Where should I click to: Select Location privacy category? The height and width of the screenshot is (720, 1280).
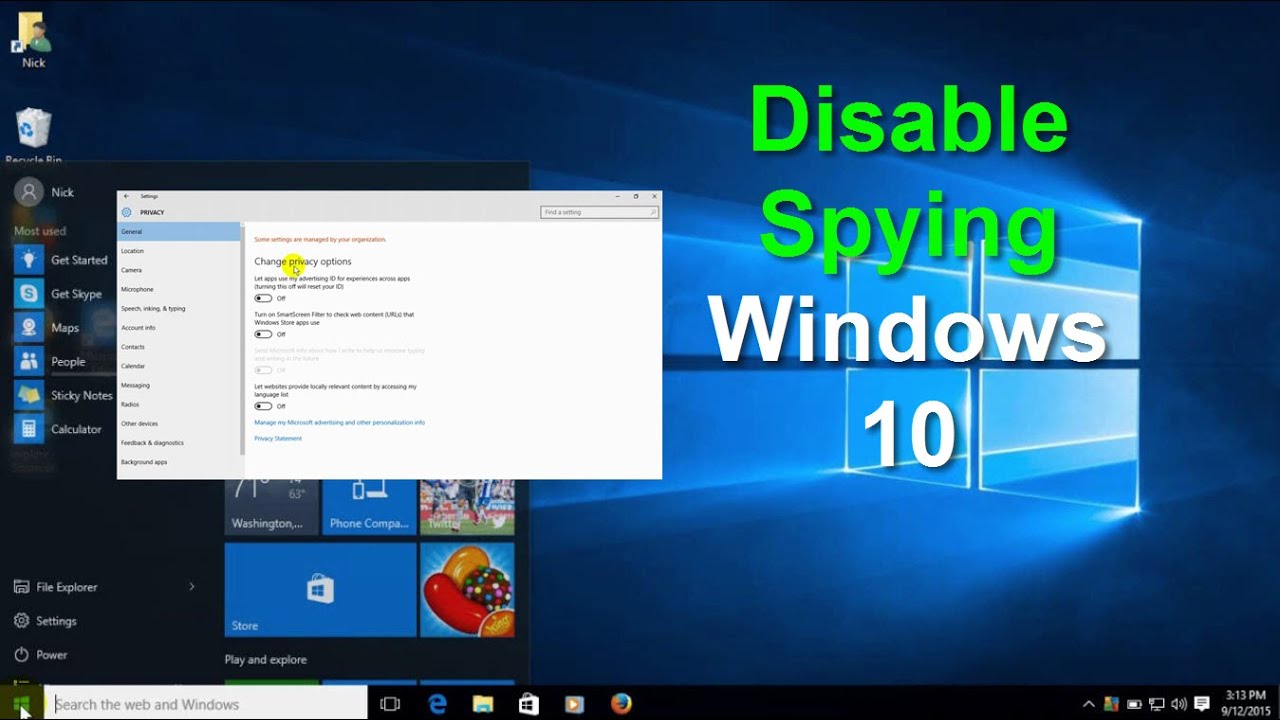coord(178,251)
